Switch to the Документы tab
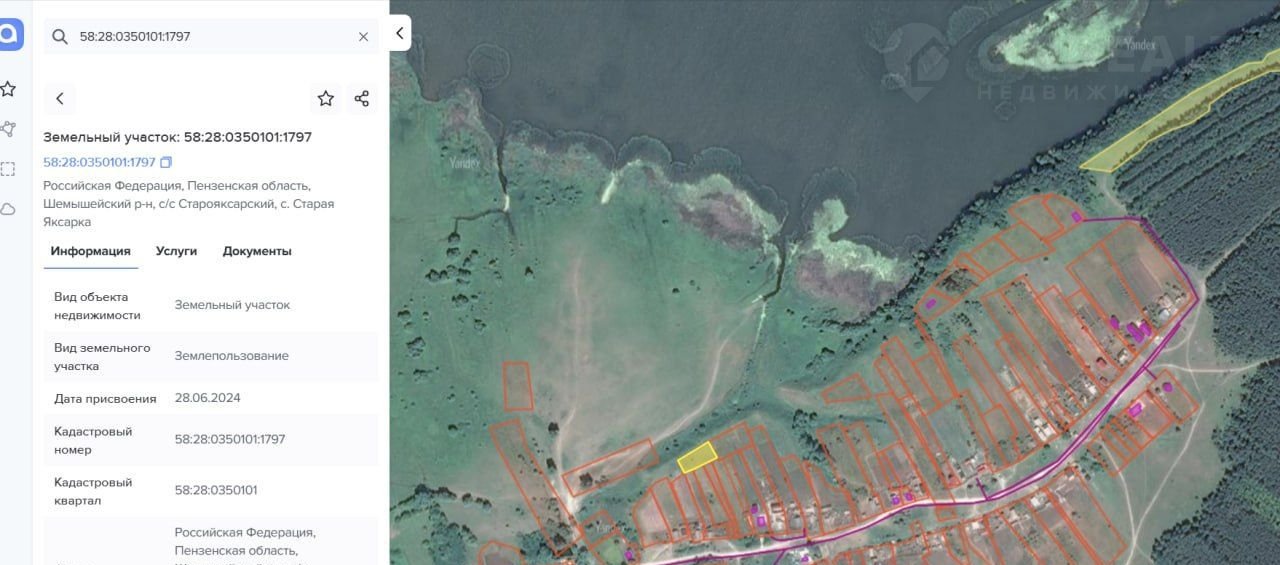This screenshot has width=1280, height=565. [x=257, y=251]
